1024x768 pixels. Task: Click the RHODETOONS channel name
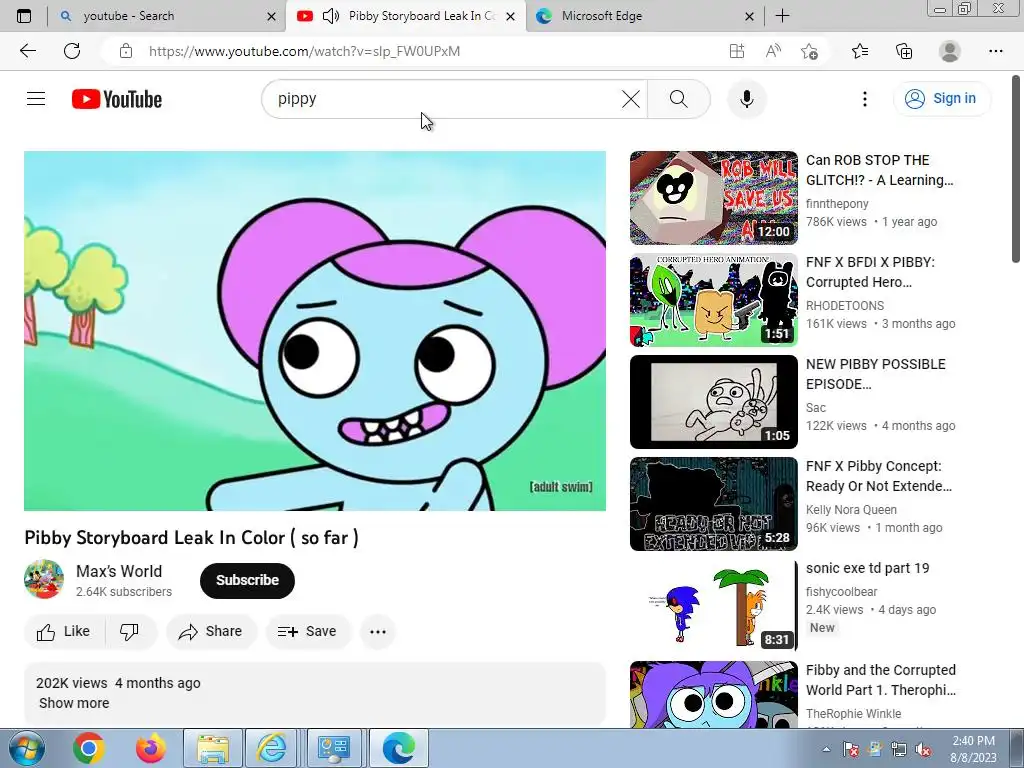tap(845, 306)
